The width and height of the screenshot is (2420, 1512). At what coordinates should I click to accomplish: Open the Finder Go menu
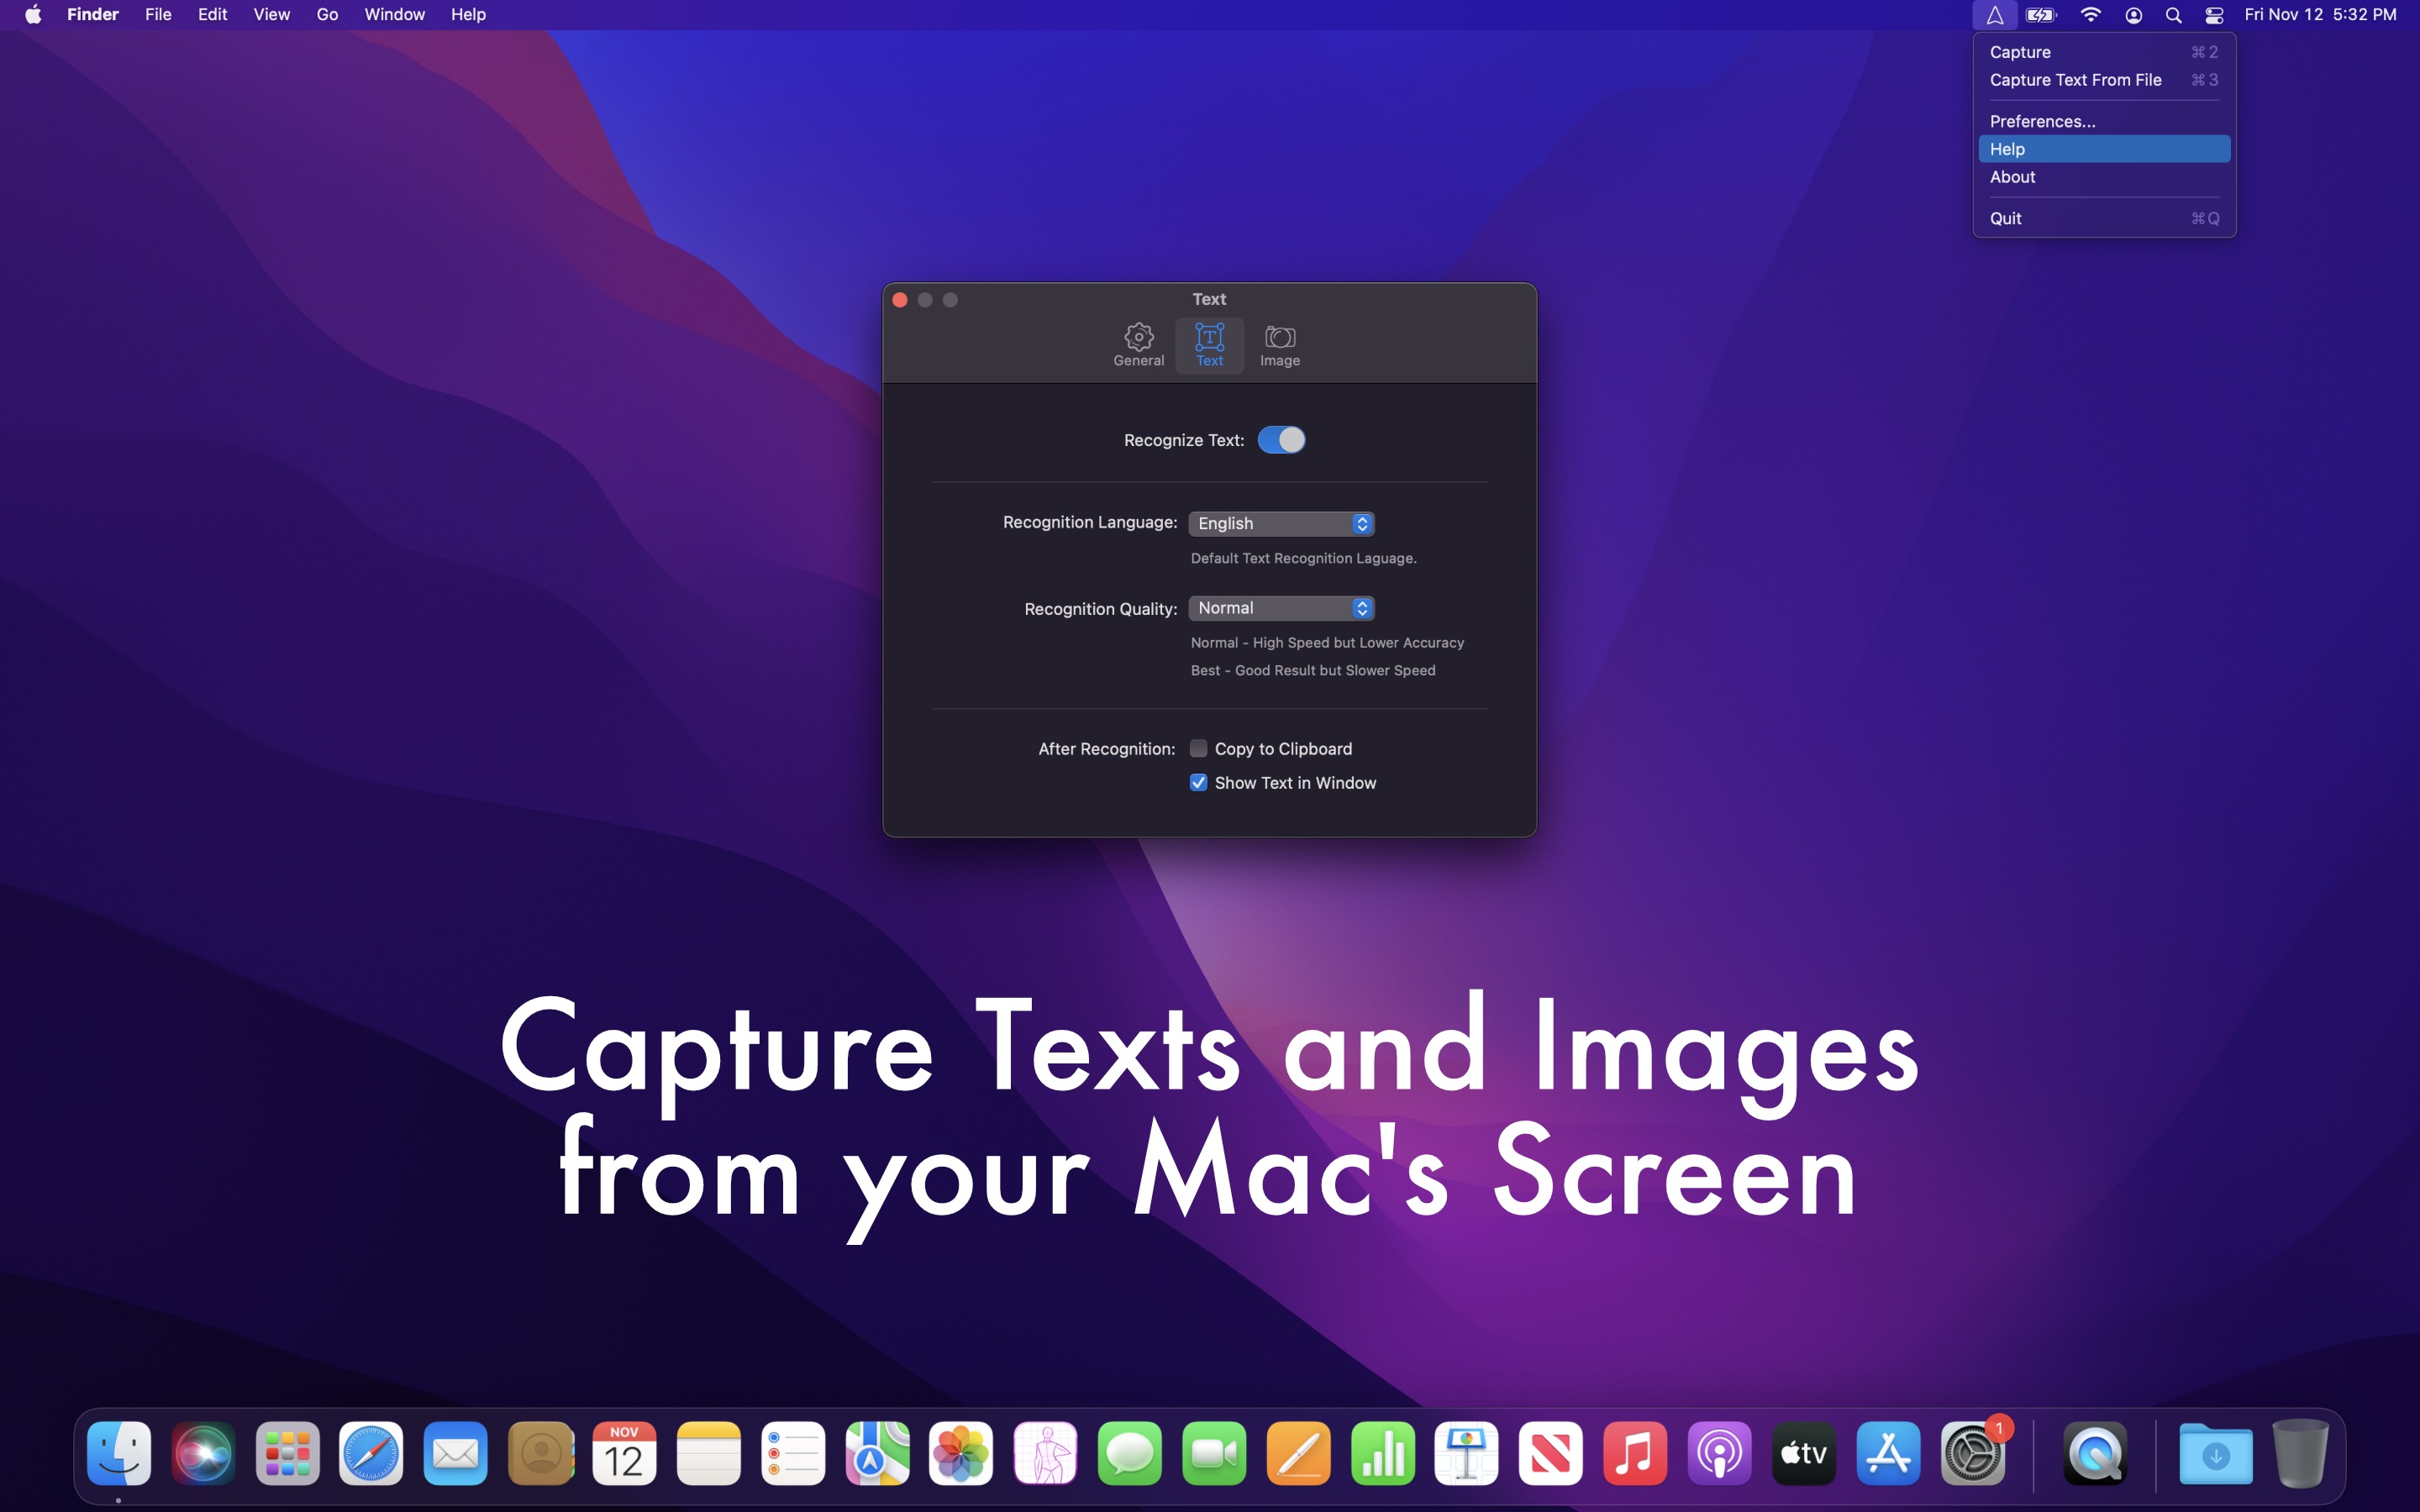tap(327, 15)
